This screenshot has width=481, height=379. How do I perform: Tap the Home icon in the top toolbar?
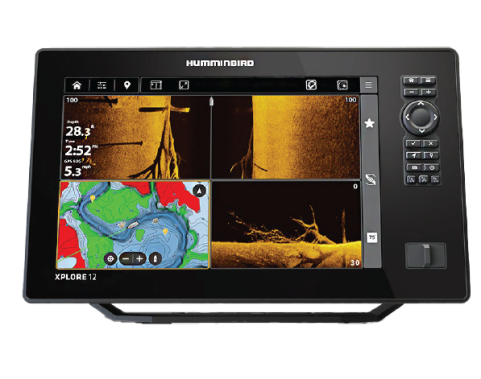[x=77, y=85]
